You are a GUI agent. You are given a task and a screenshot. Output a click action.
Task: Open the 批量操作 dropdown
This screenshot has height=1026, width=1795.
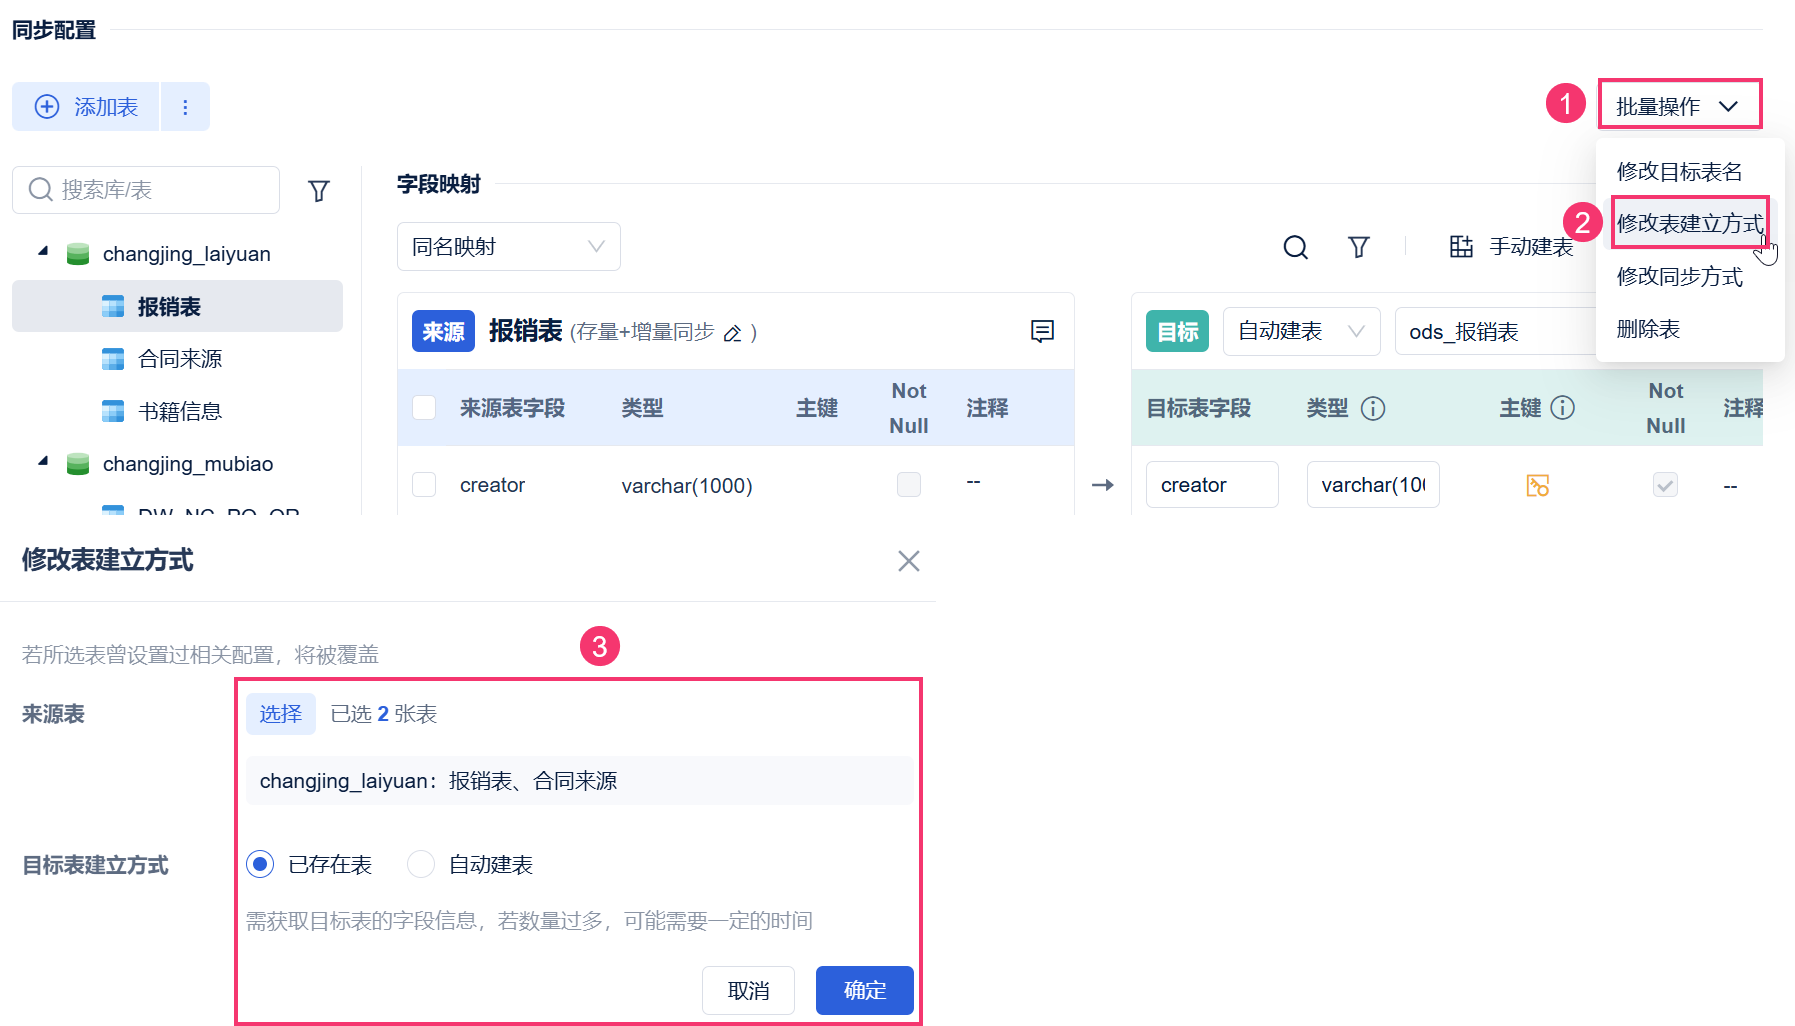[x=1679, y=105]
